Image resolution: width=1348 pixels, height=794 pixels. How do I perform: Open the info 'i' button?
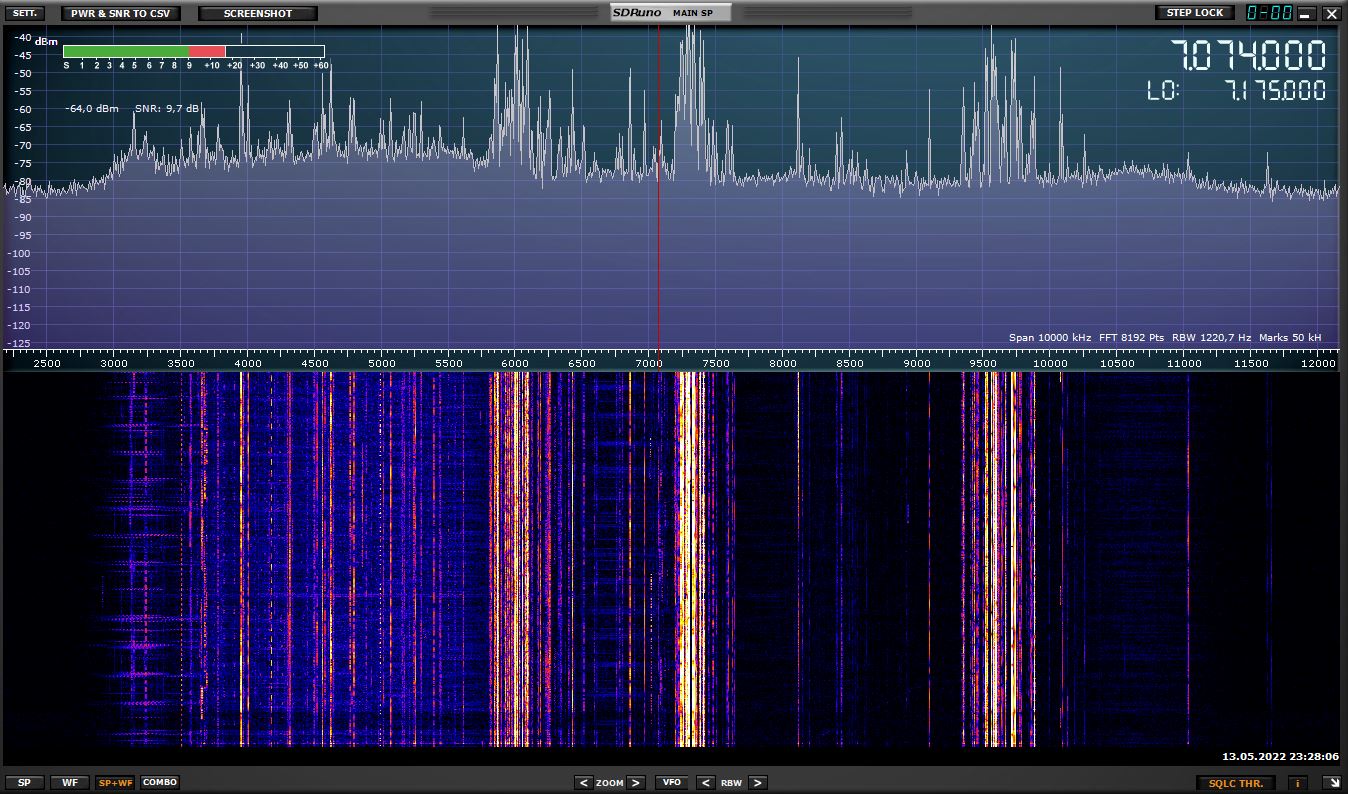(x=1299, y=783)
